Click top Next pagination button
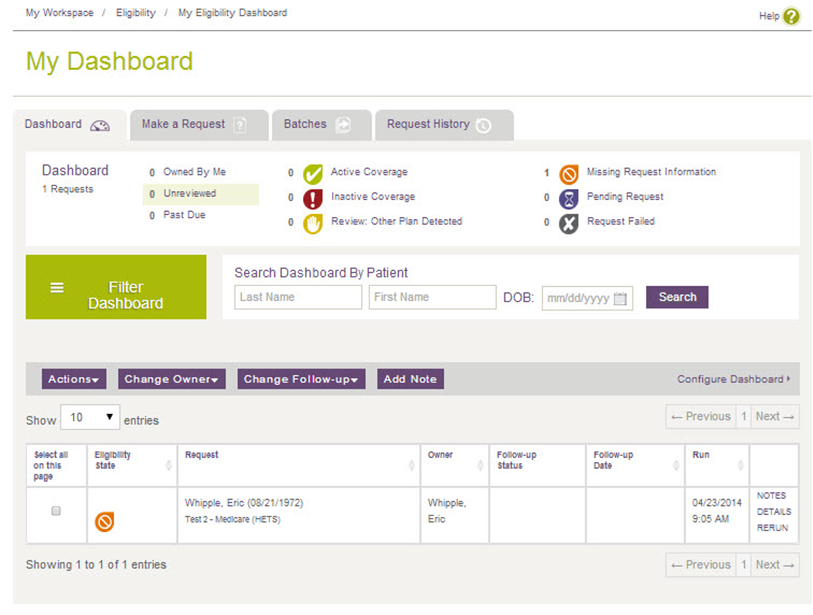The image size is (813, 615). 775,416
